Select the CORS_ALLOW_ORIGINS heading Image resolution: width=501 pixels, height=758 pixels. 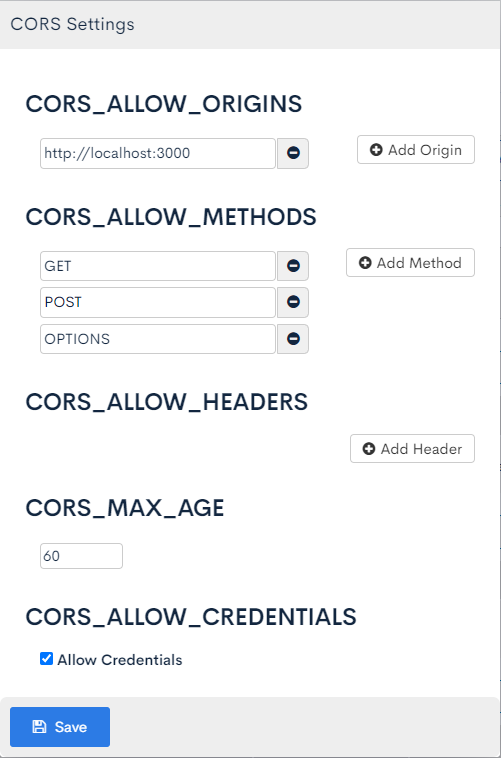[x=164, y=104]
